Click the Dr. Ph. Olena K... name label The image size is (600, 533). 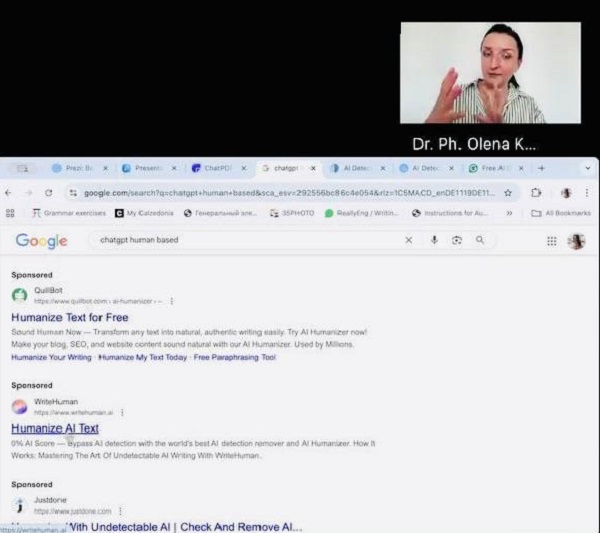[474, 144]
